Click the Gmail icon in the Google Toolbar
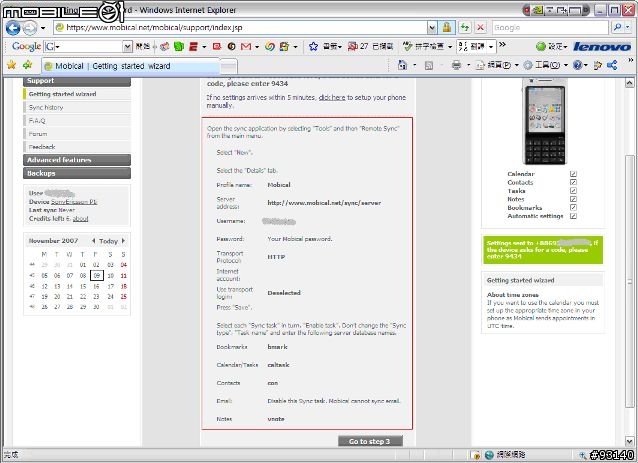 (x=246, y=47)
